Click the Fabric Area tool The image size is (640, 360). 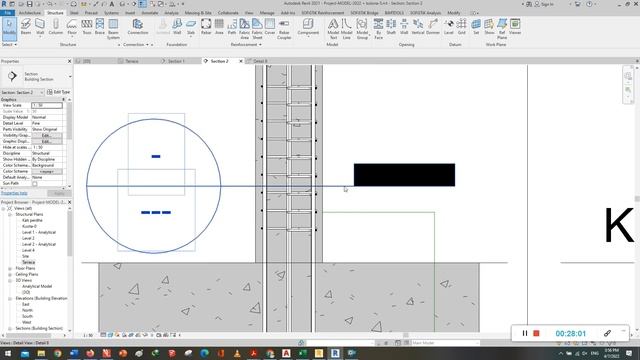tap(244, 29)
